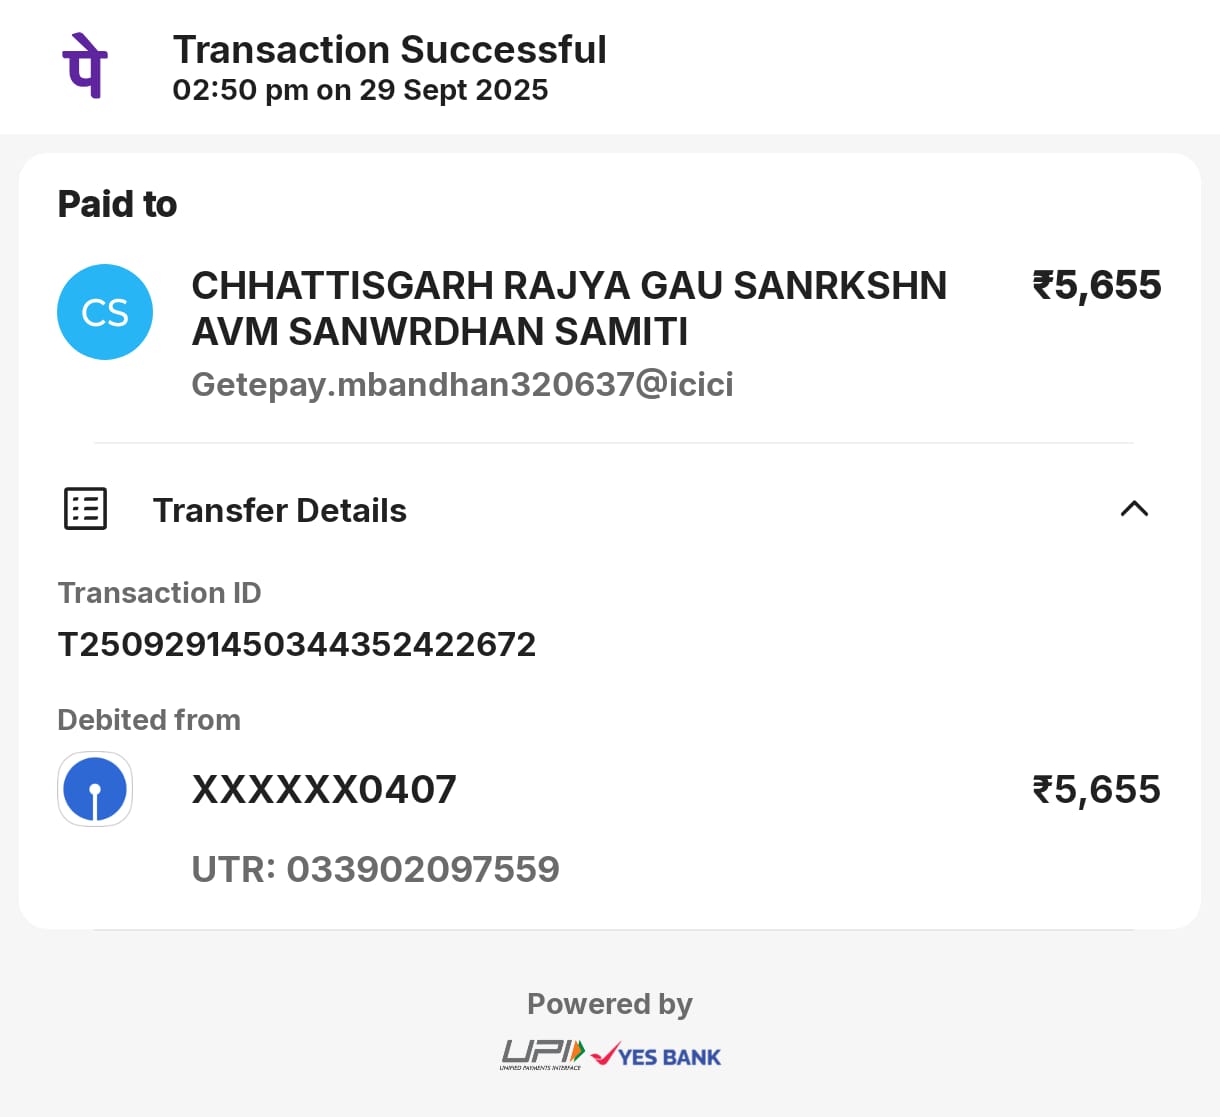The image size is (1220, 1117).
Task: Click the debited amount ₹5,655 beside account
Action: [x=1096, y=790]
